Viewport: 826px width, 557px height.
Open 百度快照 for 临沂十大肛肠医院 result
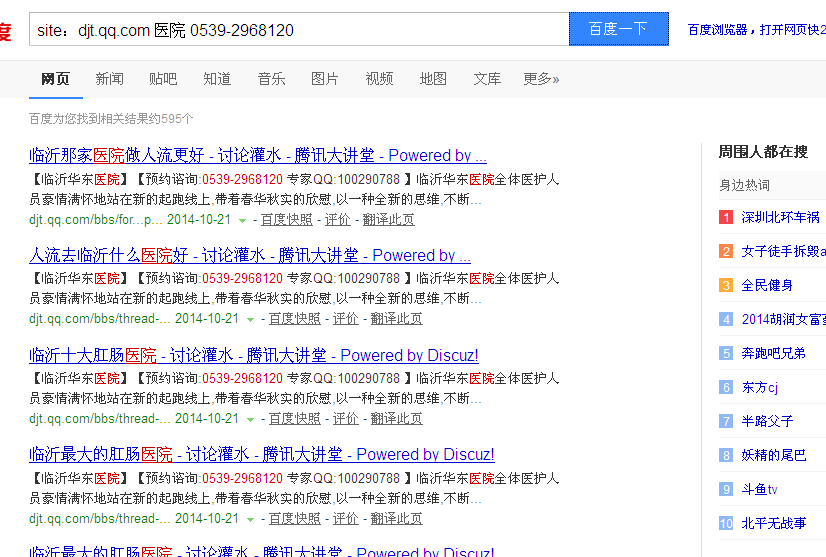pos(295,419)
